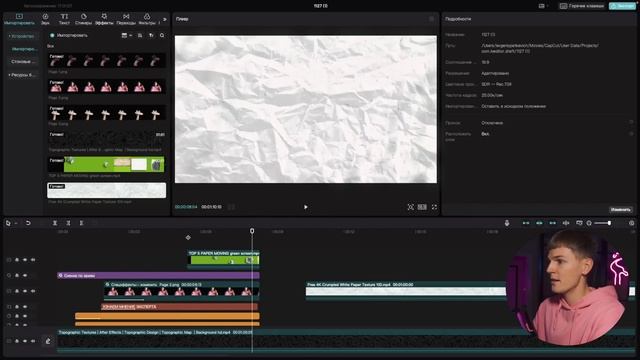The width and height of the screenshot is (640, 360).
Task: Hide the purple effect track
Action: (x=25, y=276)
